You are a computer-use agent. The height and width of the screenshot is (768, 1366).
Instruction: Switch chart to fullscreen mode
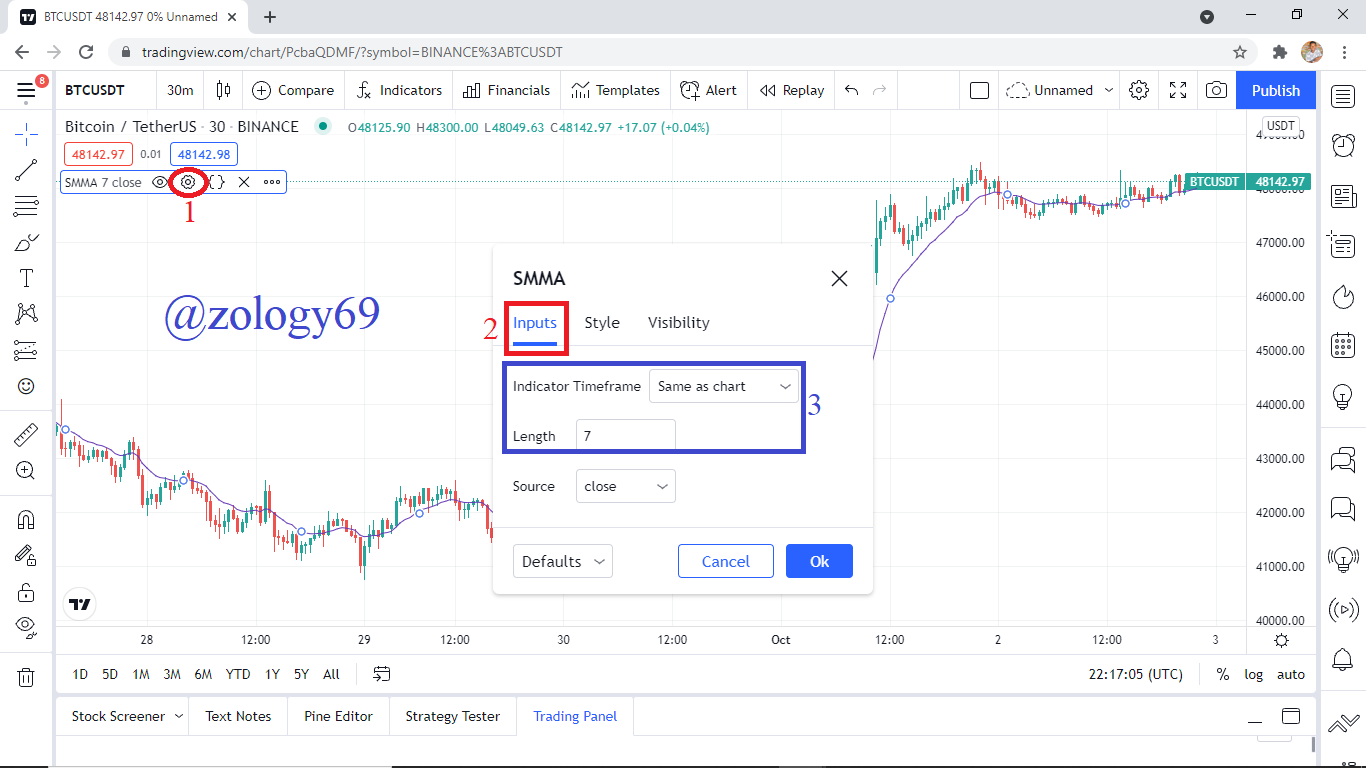1178,90
